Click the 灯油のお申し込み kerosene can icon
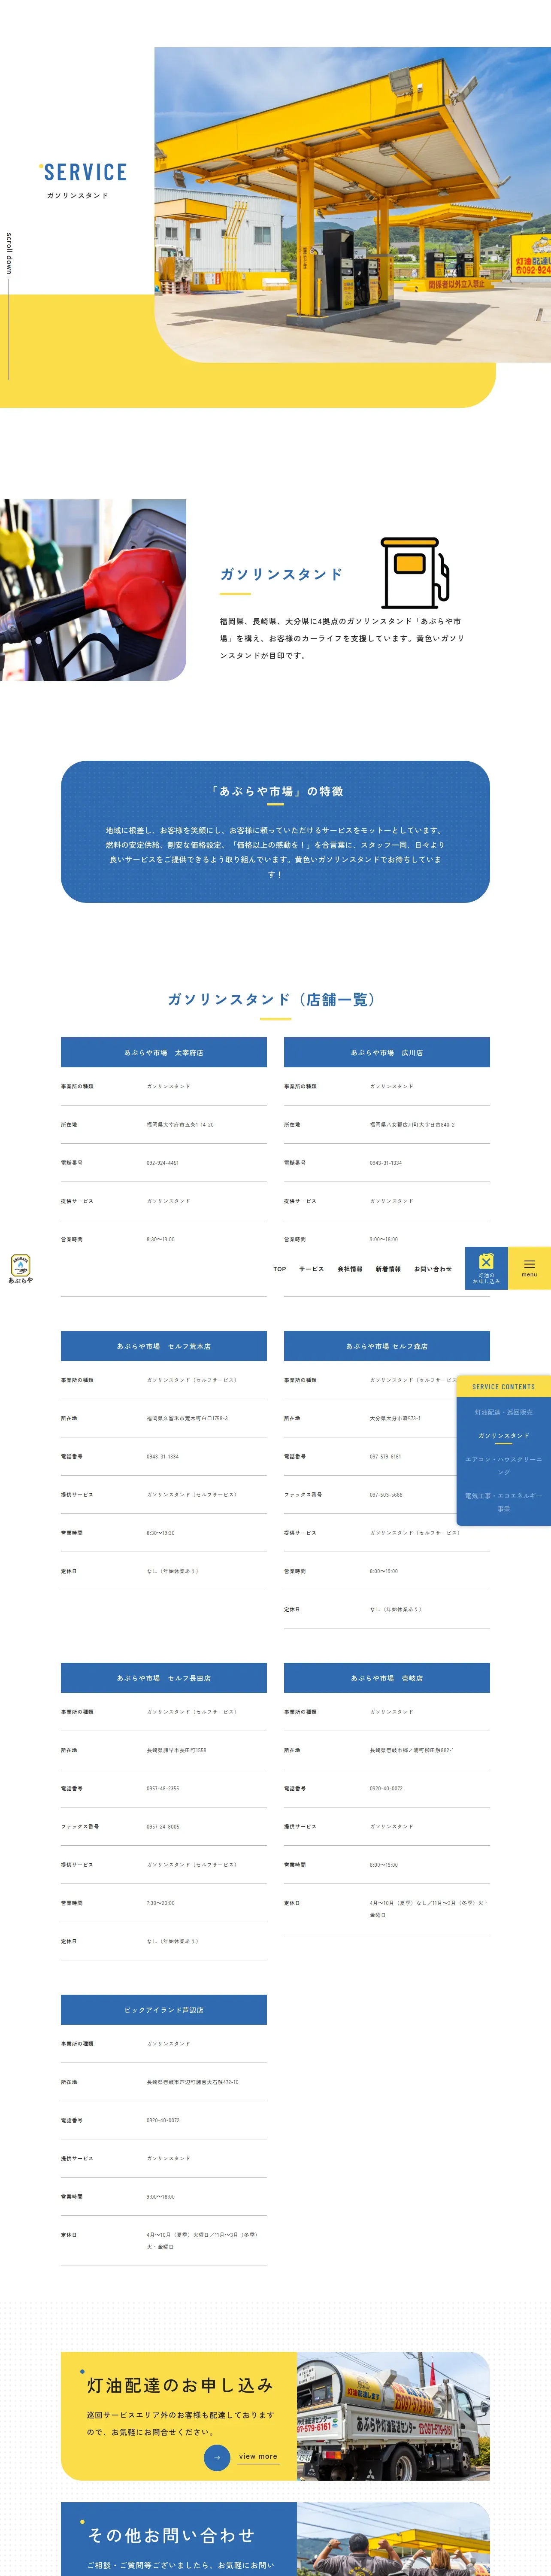 486,1262
